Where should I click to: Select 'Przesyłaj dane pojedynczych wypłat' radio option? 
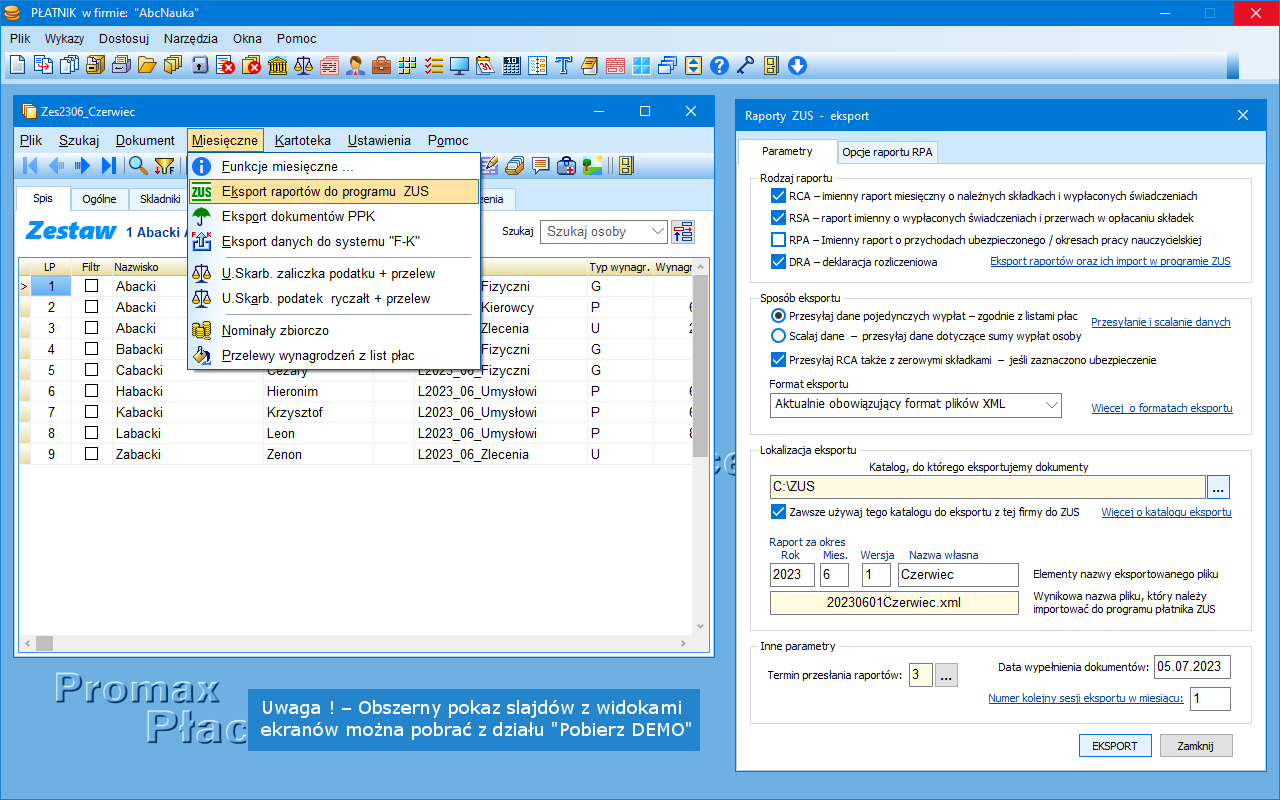coord(779,315)
